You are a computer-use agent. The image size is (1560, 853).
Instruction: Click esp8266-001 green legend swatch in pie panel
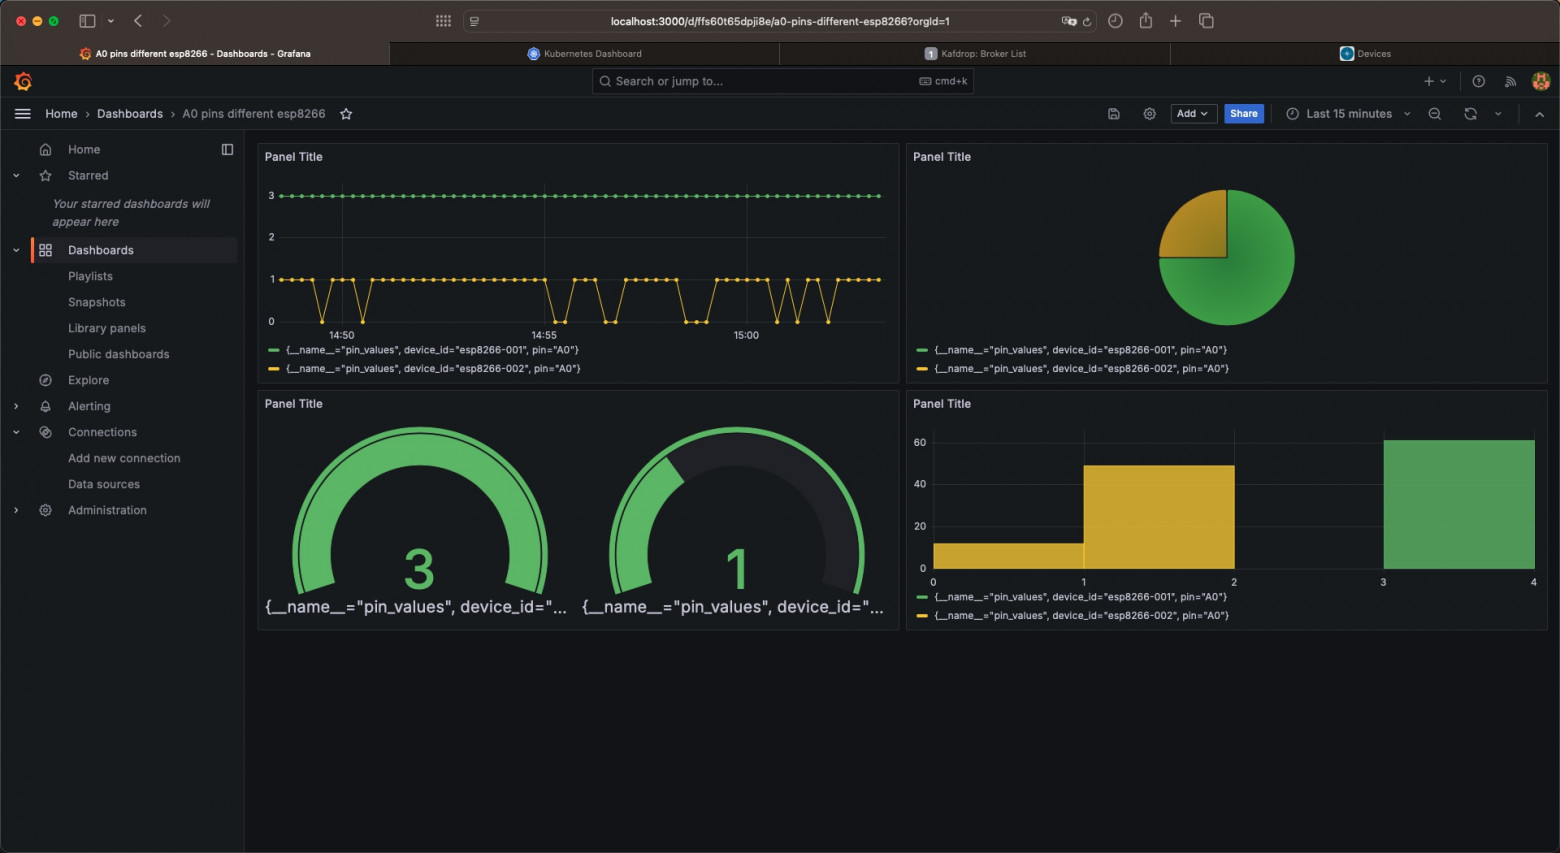pyautogui.click(x=922, y=351)
